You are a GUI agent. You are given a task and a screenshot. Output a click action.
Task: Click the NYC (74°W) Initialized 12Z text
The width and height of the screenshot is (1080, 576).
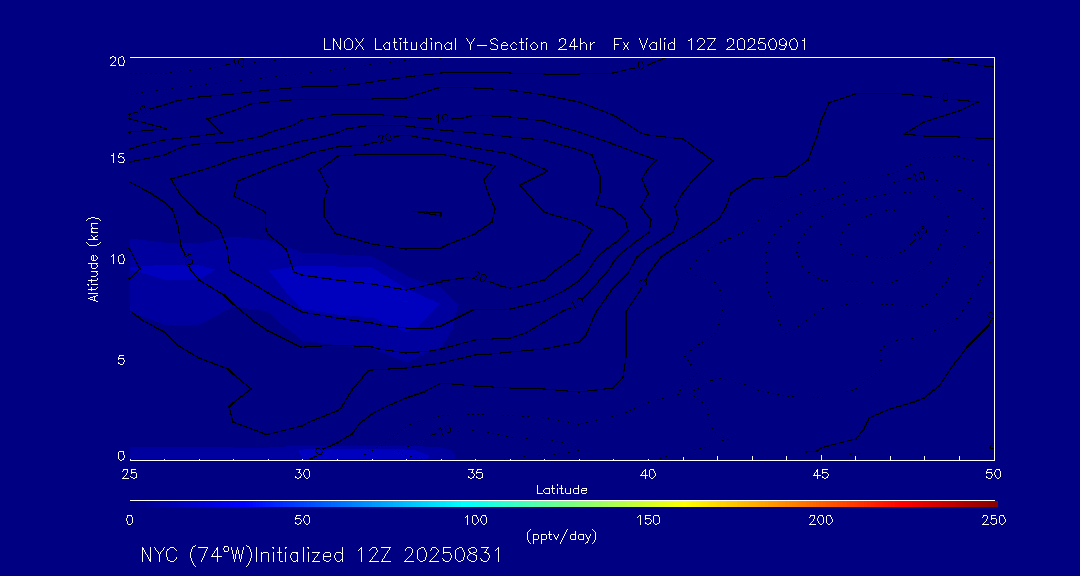click(x=321, y=556)
